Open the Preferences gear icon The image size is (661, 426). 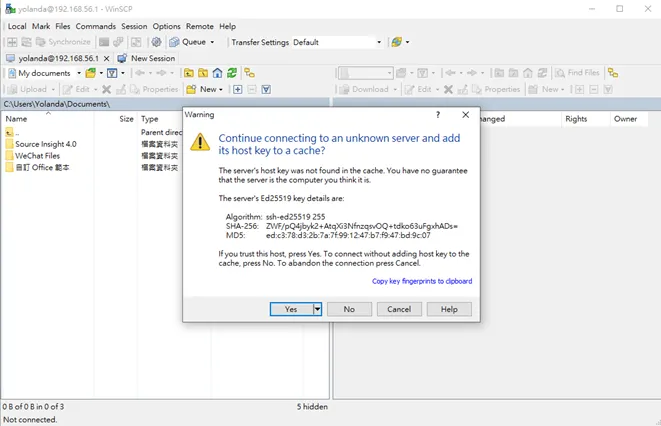tap(156, 42)
